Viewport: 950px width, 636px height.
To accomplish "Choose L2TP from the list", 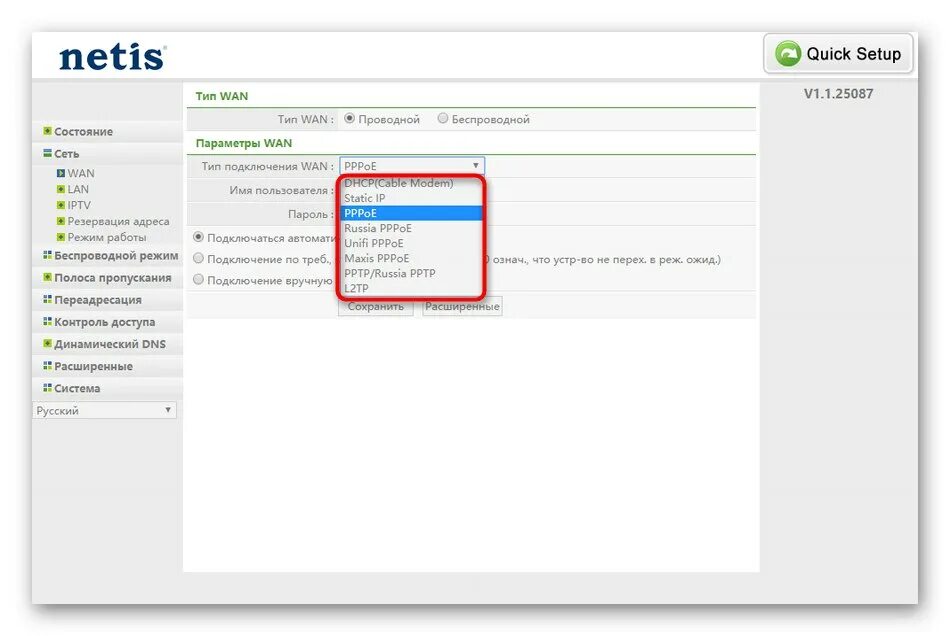I will click(412, 288).
